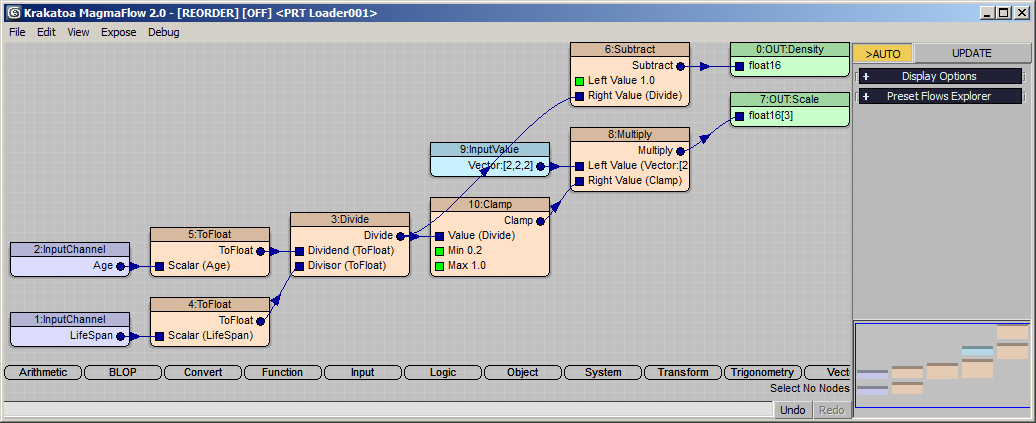Click the Right Value (Clamp) input socket
Screen dimensions: 1036x423
(579, 181)
